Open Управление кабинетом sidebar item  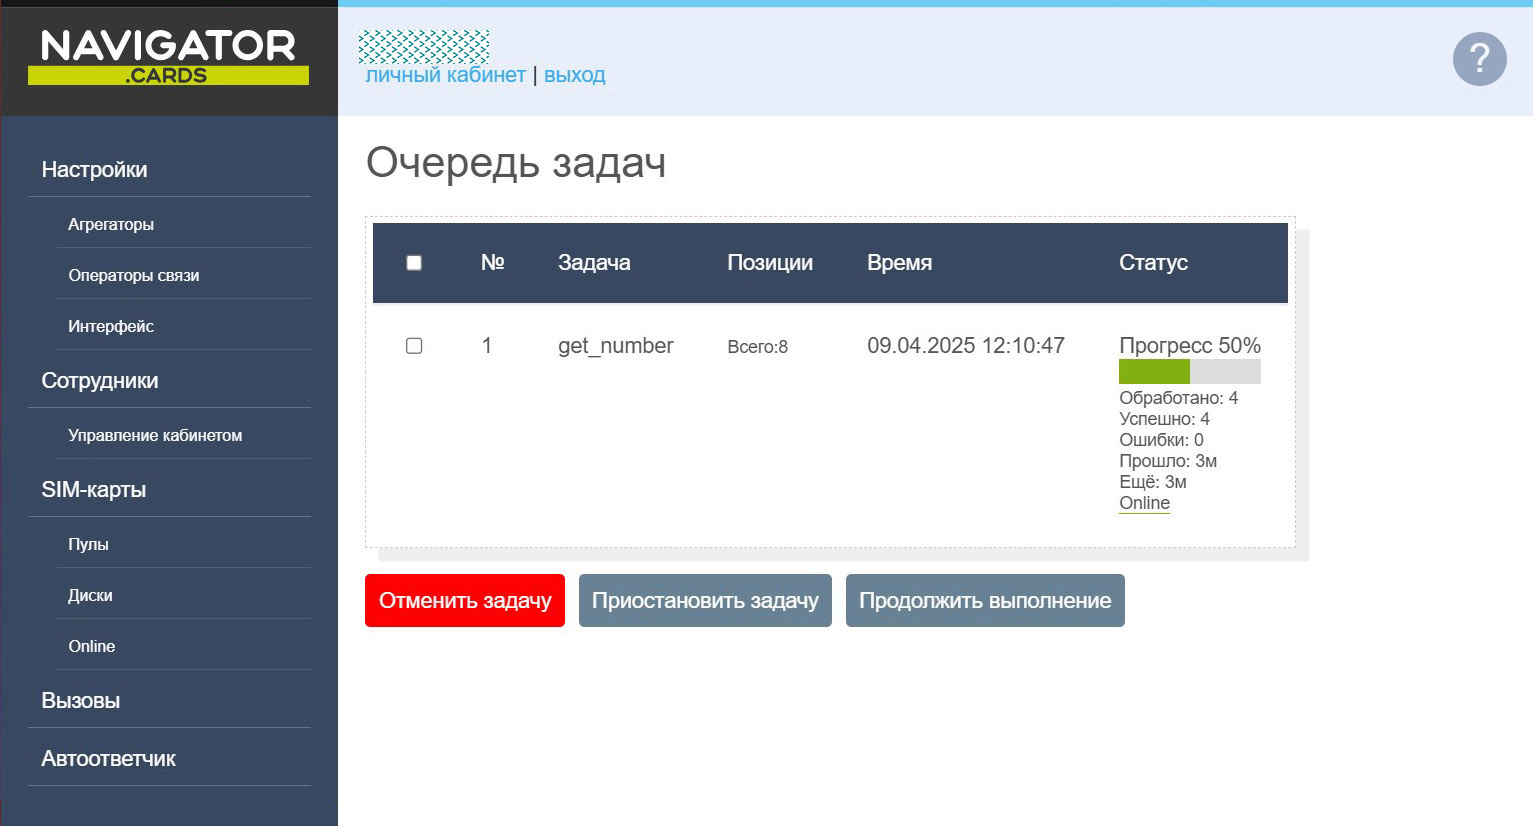coord(155,436)
